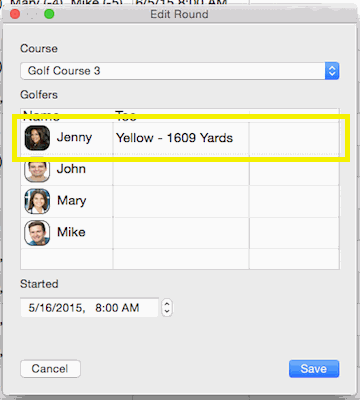
Task: Click the green zoom window button
Action: pyautogui.click(x=49, y=14)
